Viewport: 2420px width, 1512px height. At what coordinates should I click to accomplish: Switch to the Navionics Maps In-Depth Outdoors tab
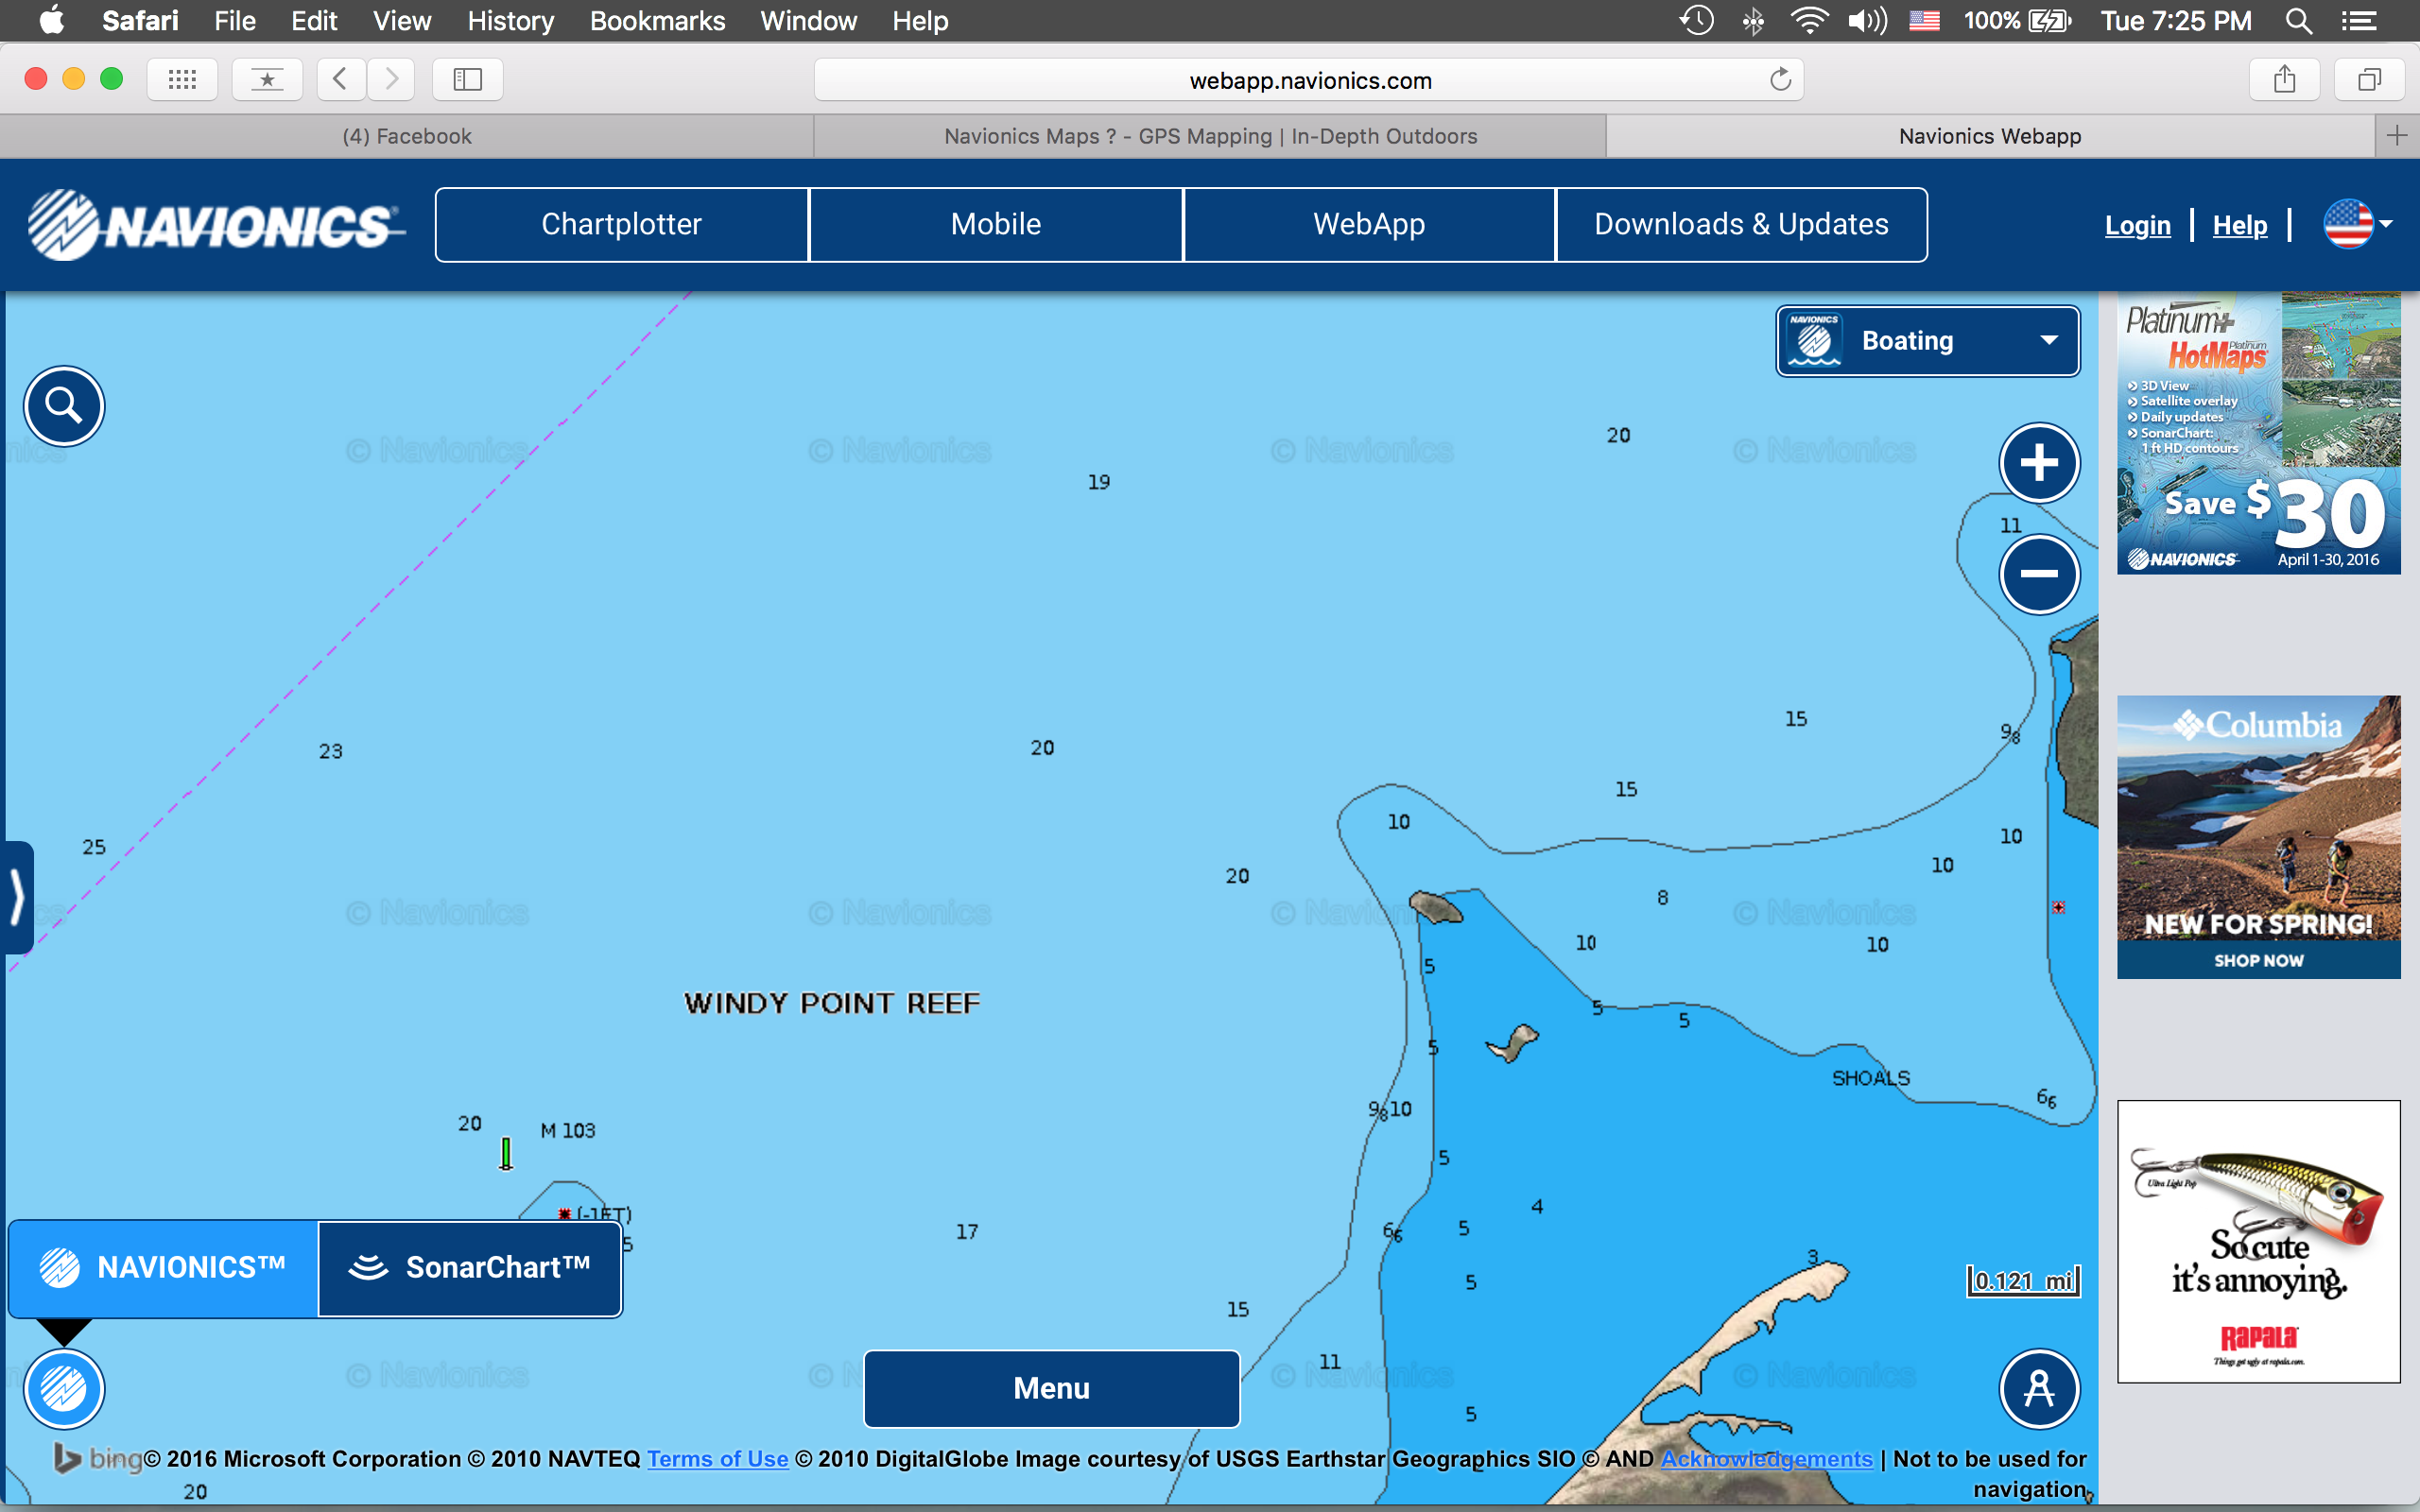point(1210,136)
